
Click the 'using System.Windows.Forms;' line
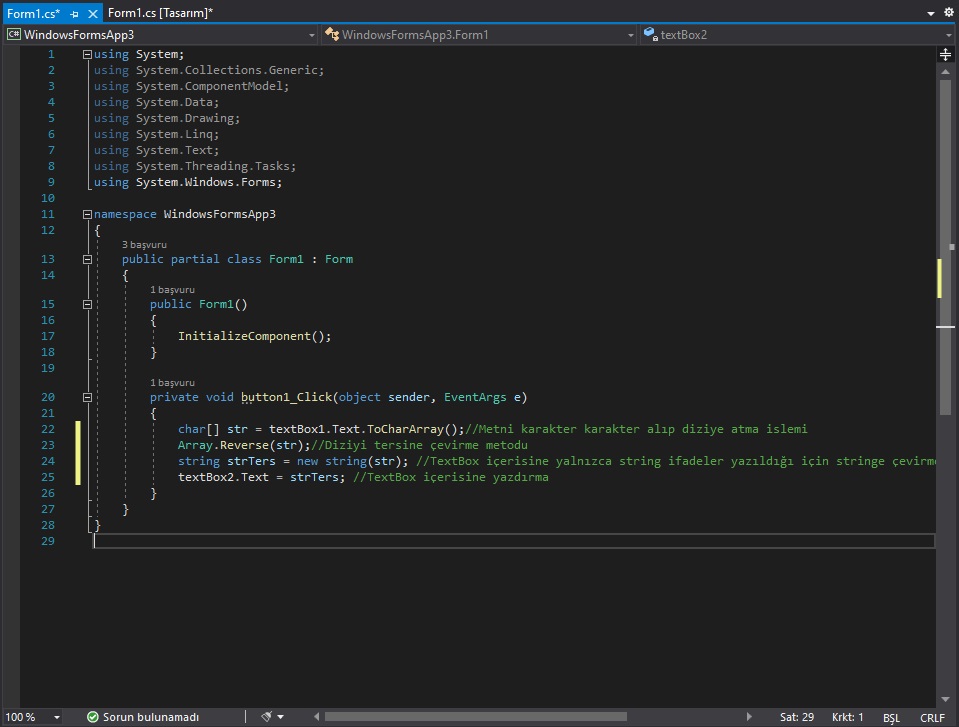click(188, 182)
